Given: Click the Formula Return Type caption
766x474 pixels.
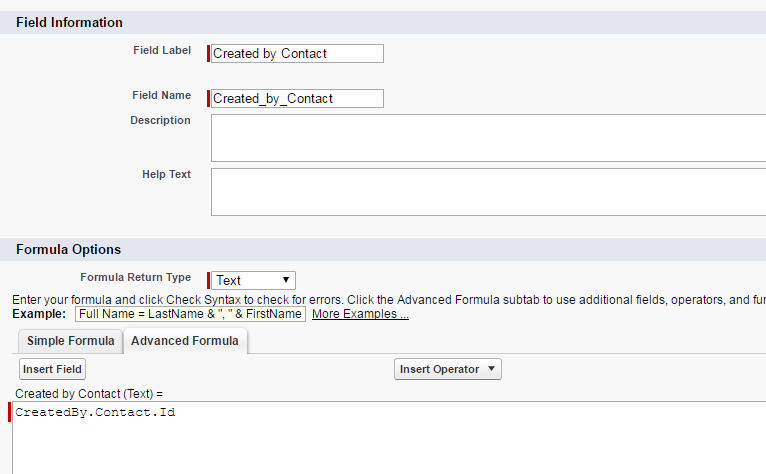Looking at the screenshot, I should tap(135, 277).
